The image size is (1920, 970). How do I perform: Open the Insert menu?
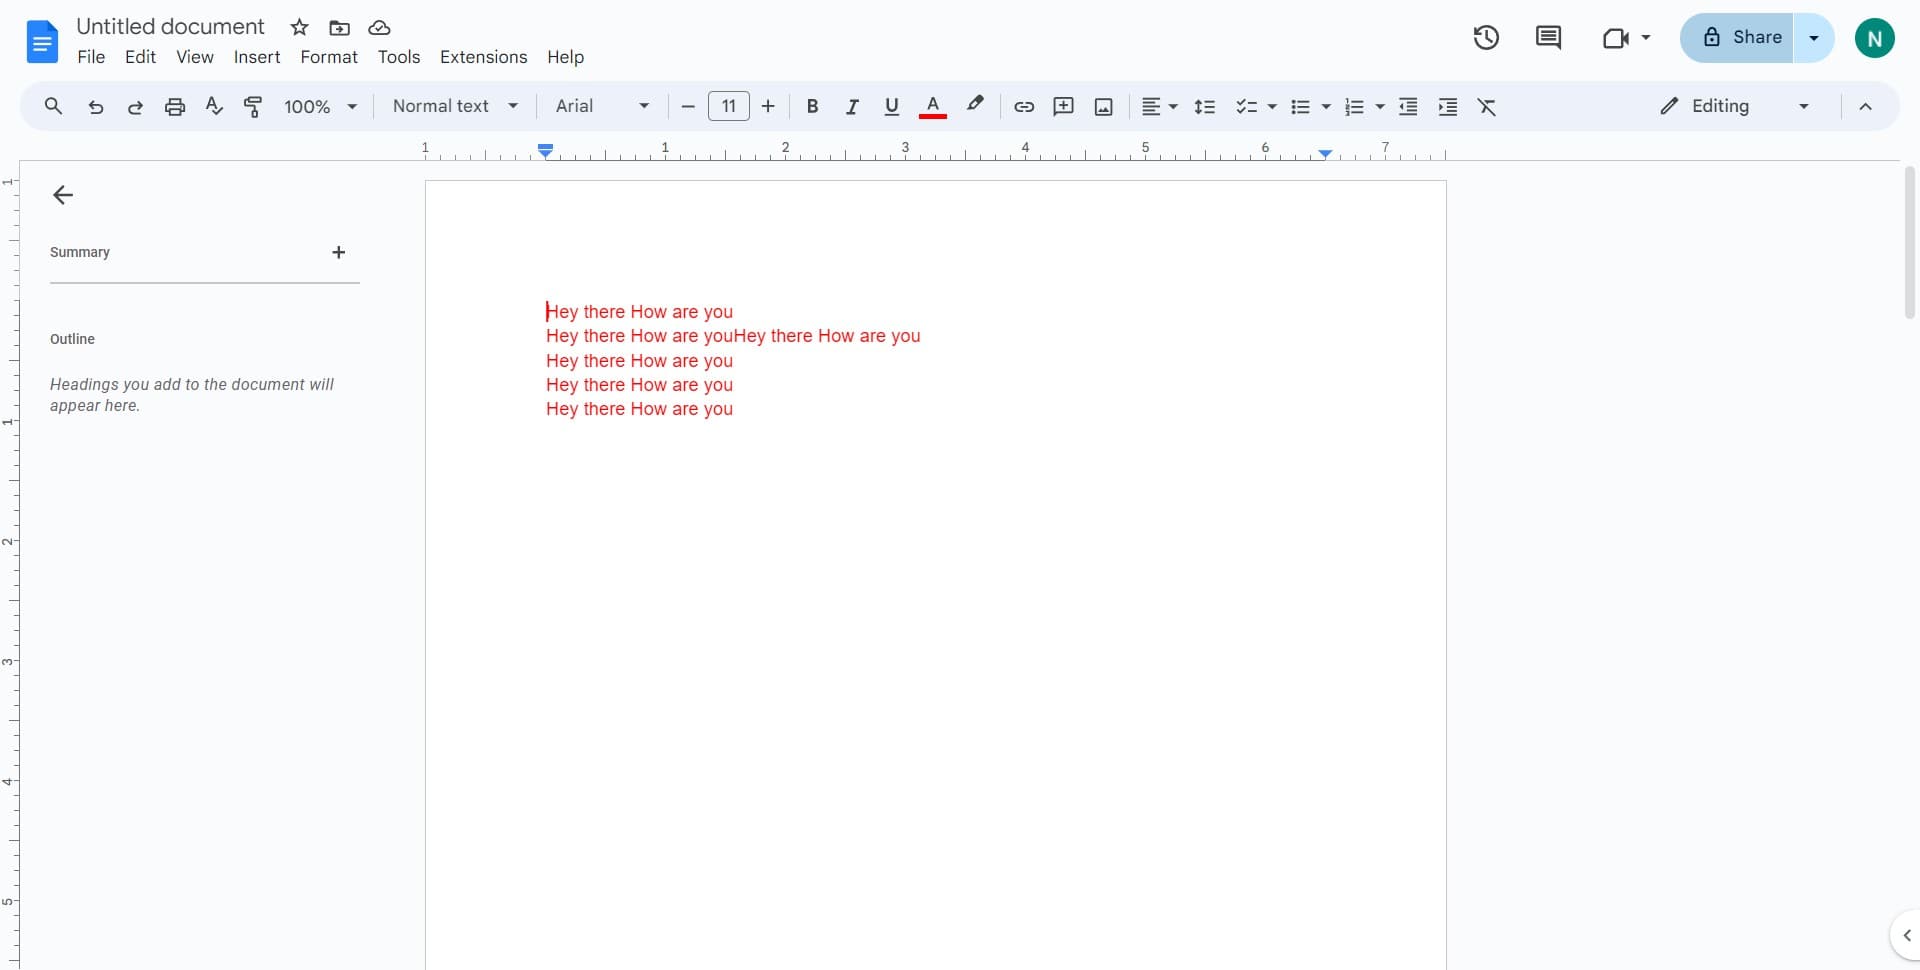[x=257, y=57]
